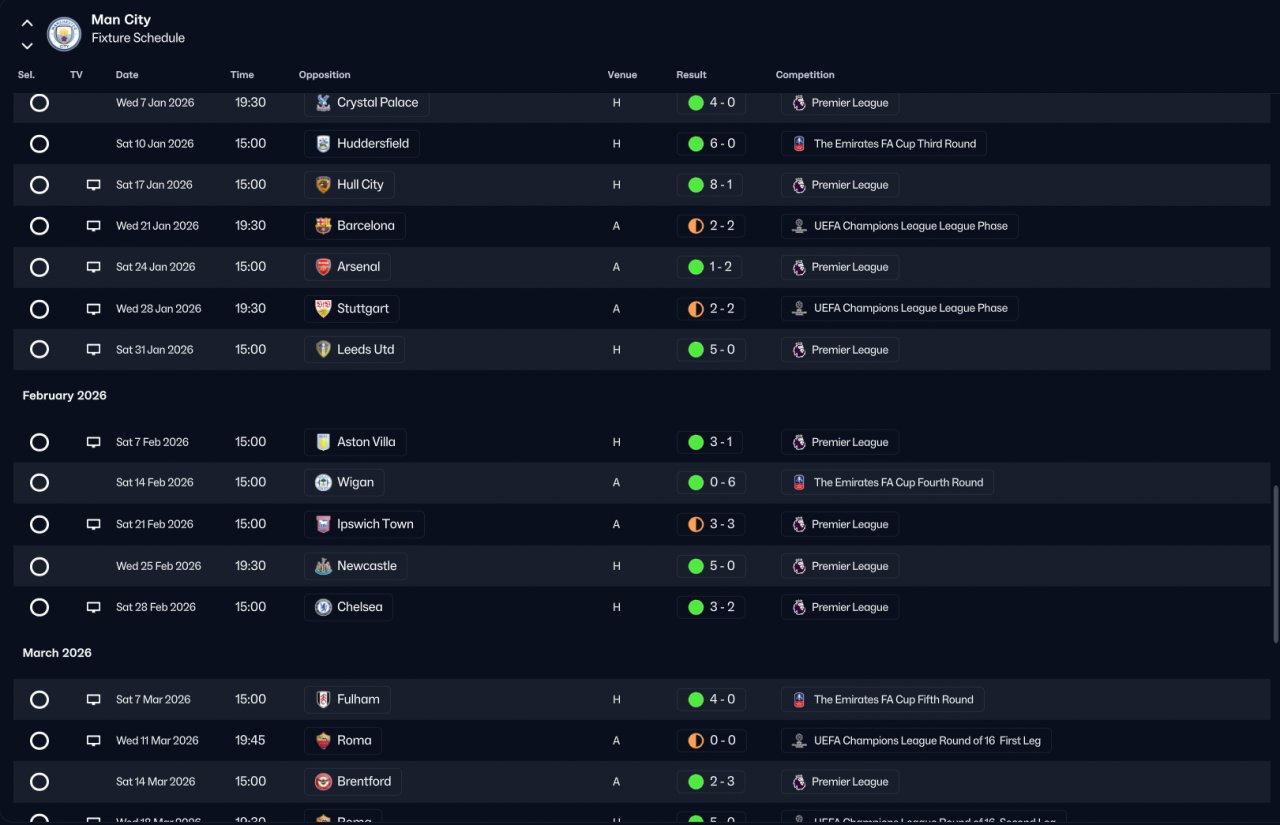
Task: Select the Crystal Palace fixture radio button
Action: click(39, 102)
